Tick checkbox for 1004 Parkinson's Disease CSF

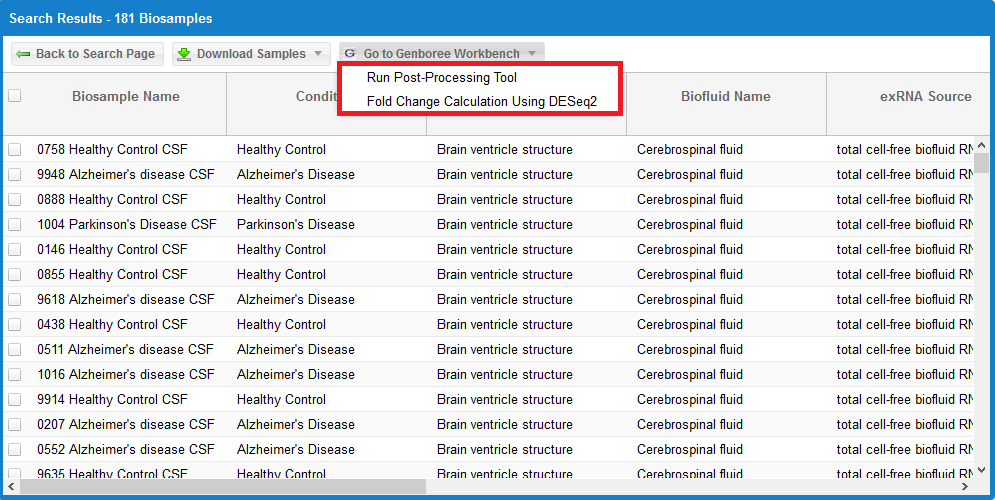[14, 225]
